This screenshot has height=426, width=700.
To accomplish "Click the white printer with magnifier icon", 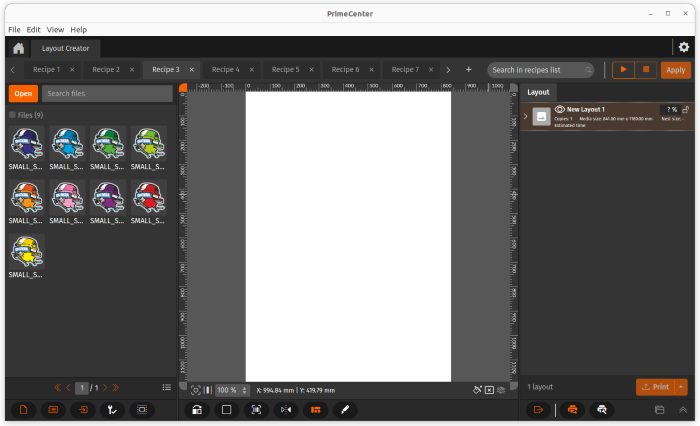I will [602, 410].
